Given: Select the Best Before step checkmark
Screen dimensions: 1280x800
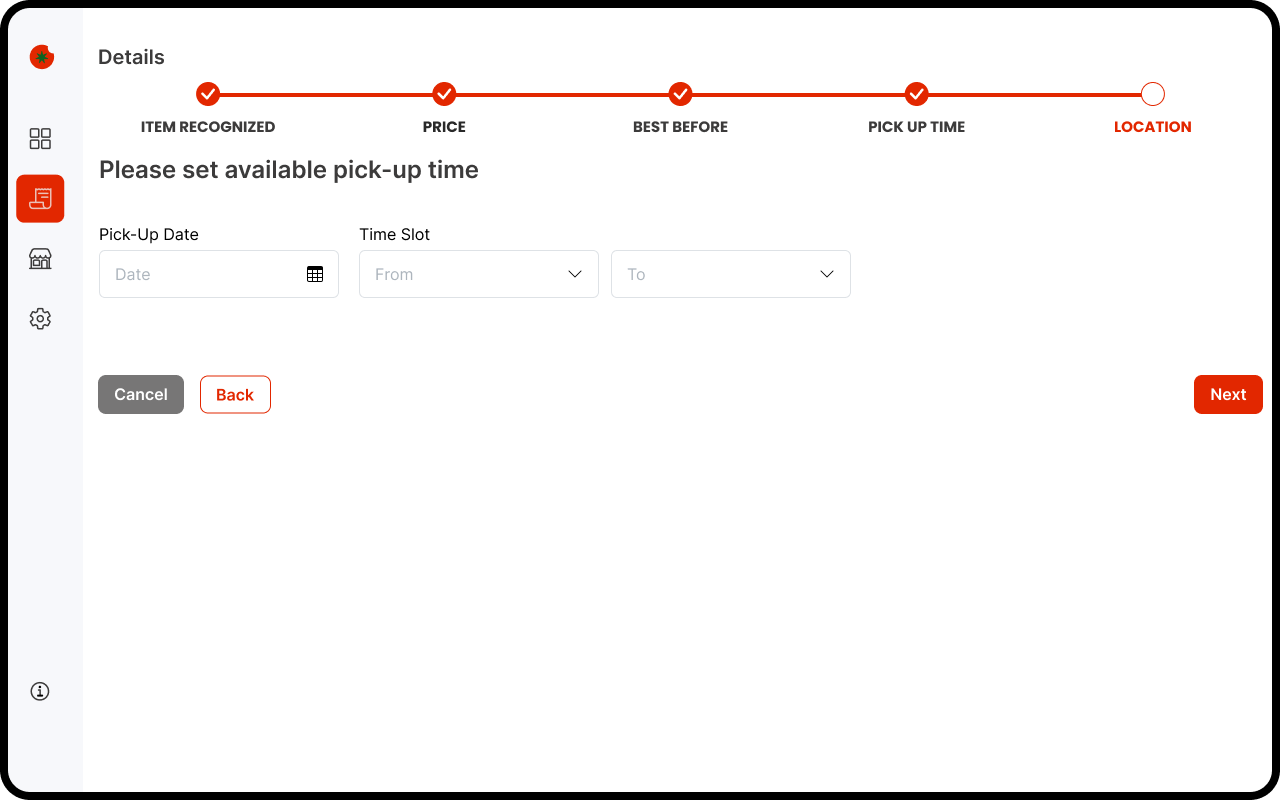Looking at the screenshot, I should coord(680,94).
